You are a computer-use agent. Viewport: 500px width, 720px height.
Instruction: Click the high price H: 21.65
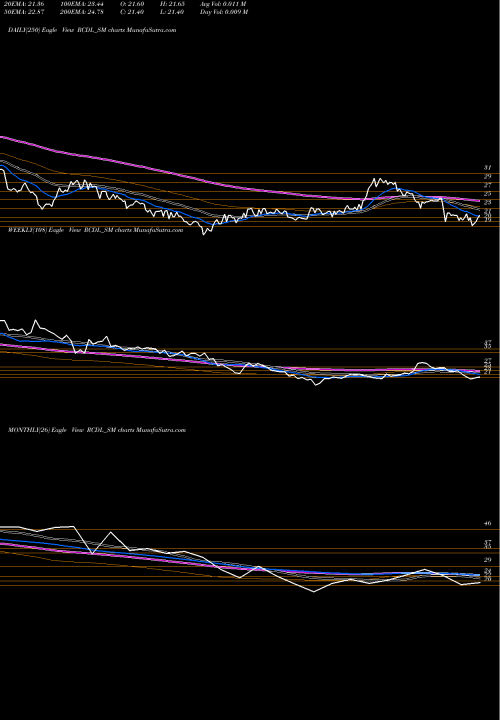(x=173, y=4)
